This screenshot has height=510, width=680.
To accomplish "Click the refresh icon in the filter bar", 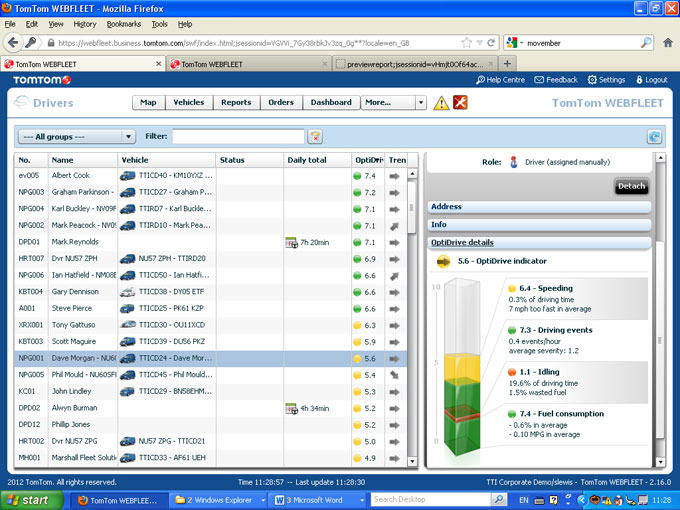I will point(654,137).
